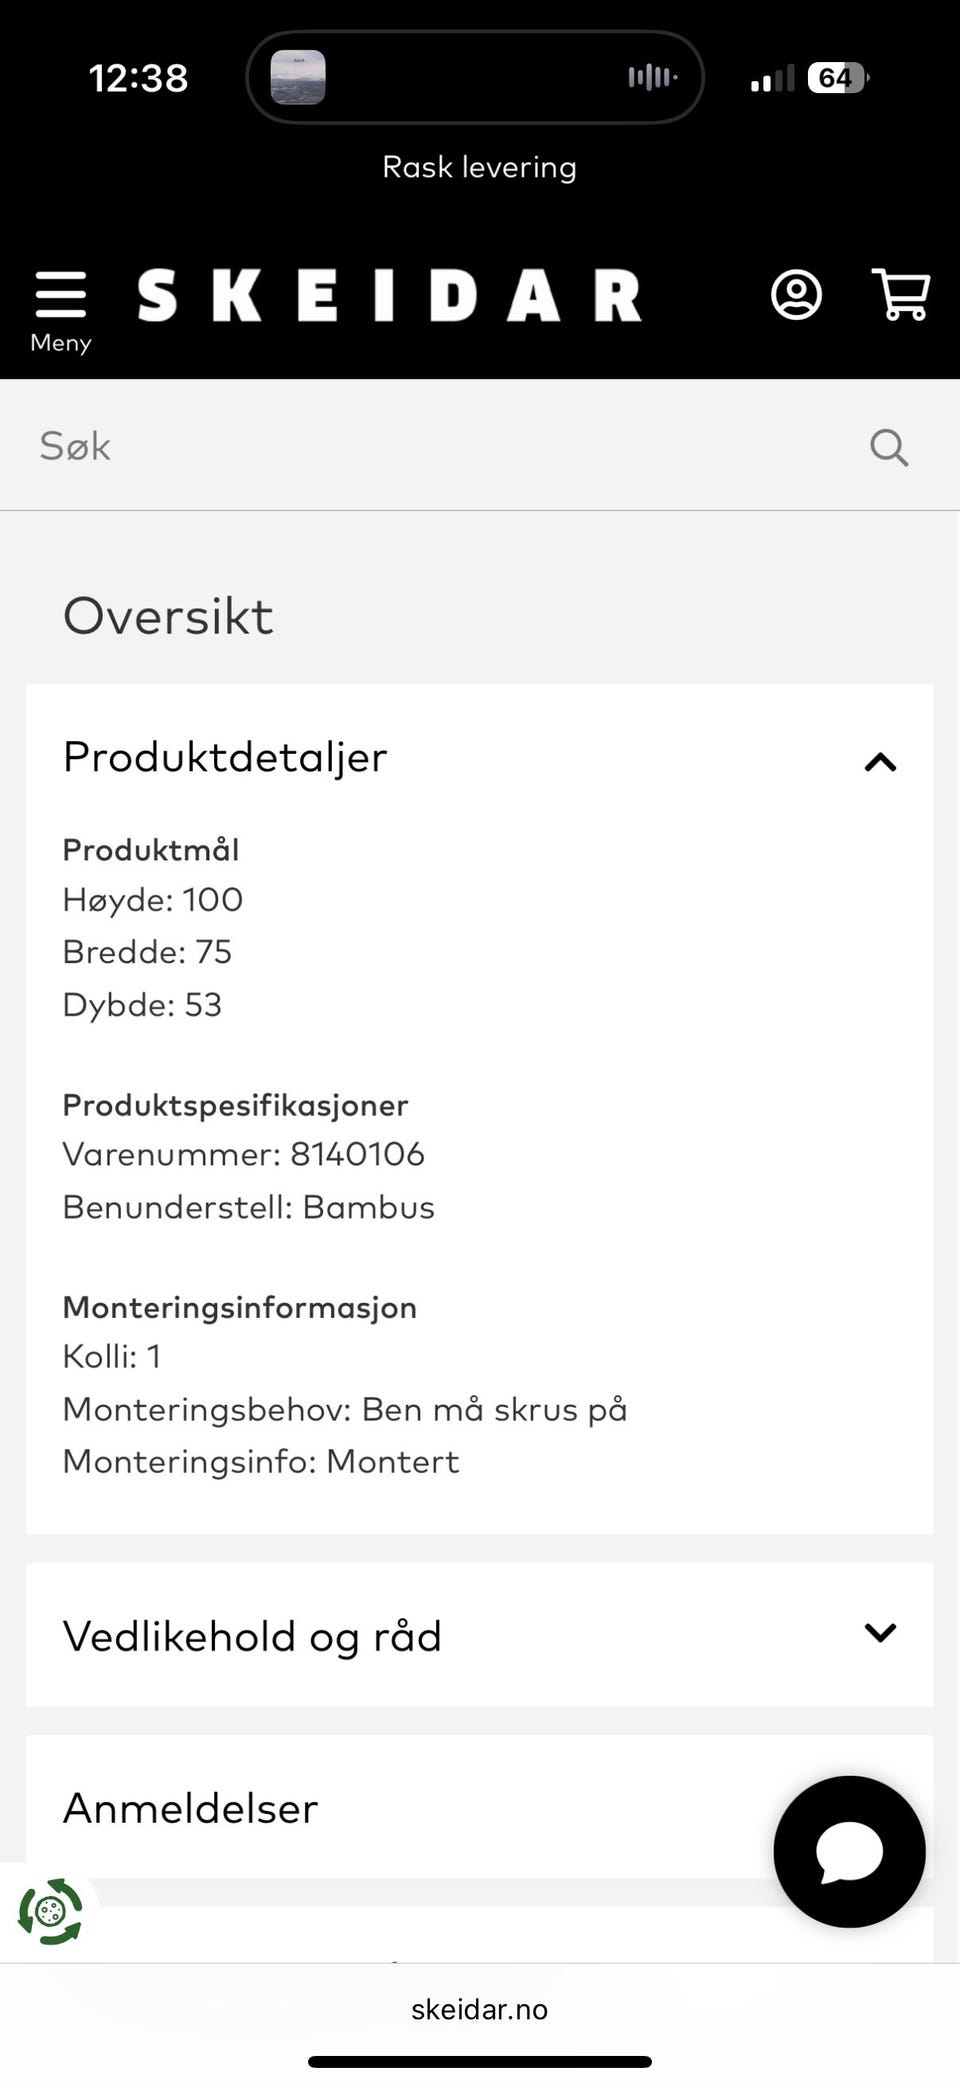Viewport: 960px width, 2087px height.
Task: Go to homepage via SKEIDAR logo
Action: [x=389, y=296]
